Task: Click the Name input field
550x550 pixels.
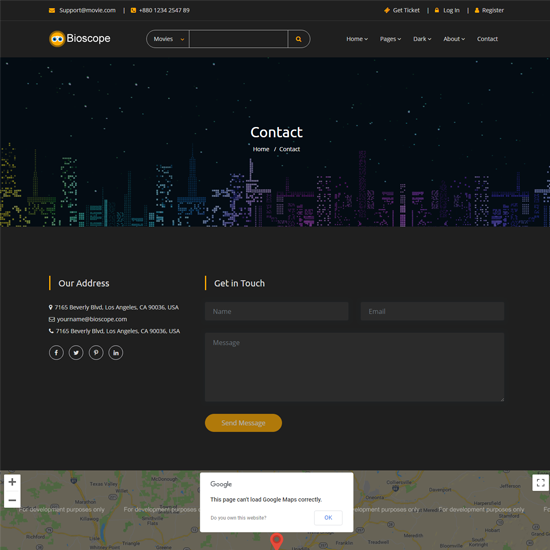Action: tap(277, 311)
